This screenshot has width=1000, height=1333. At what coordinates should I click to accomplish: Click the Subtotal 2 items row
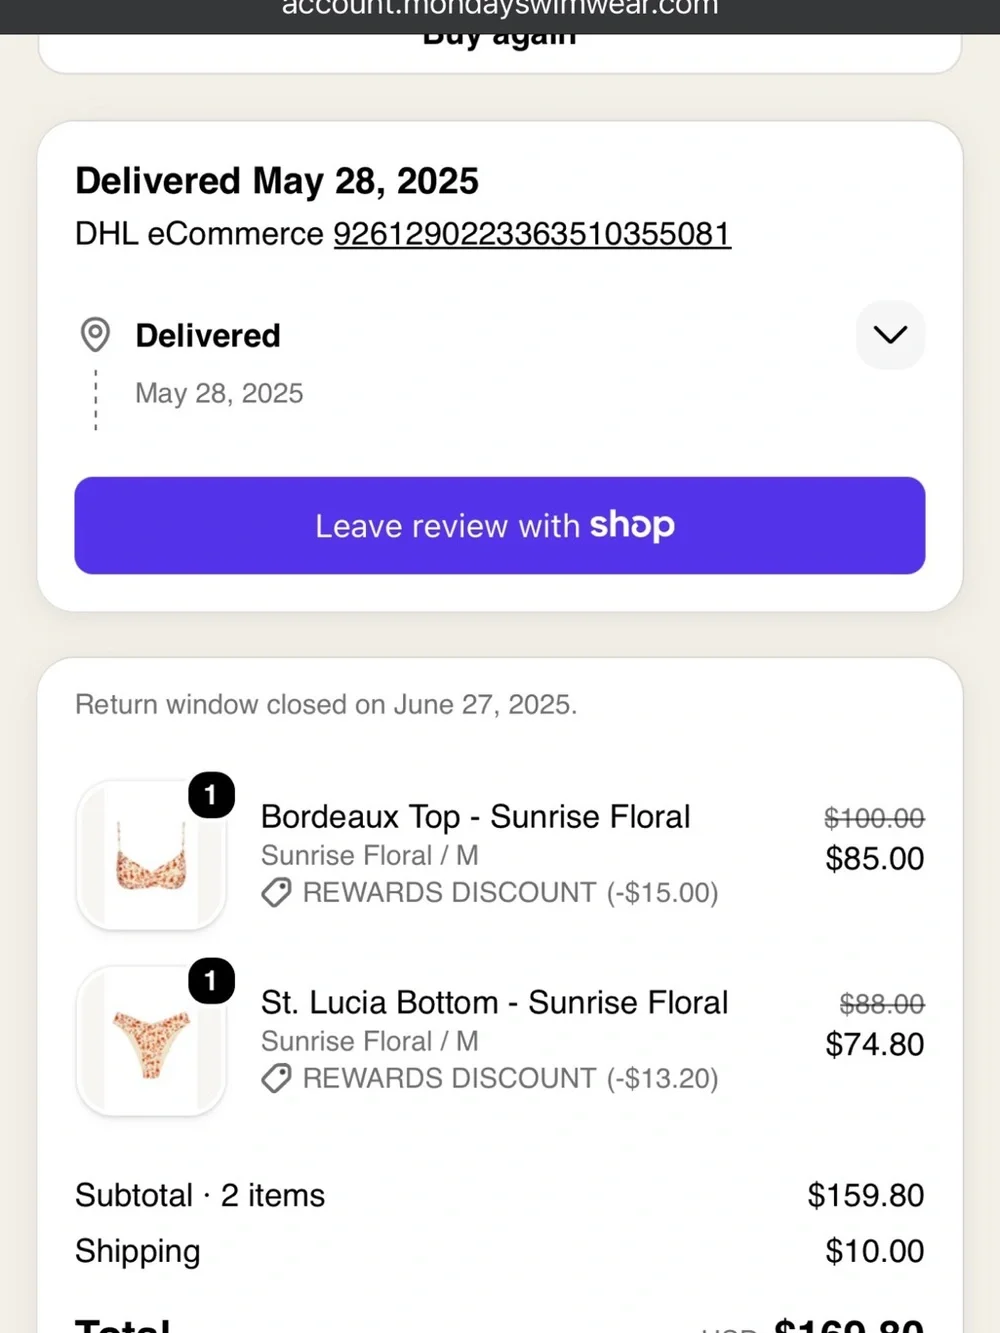pos(500,1195)
